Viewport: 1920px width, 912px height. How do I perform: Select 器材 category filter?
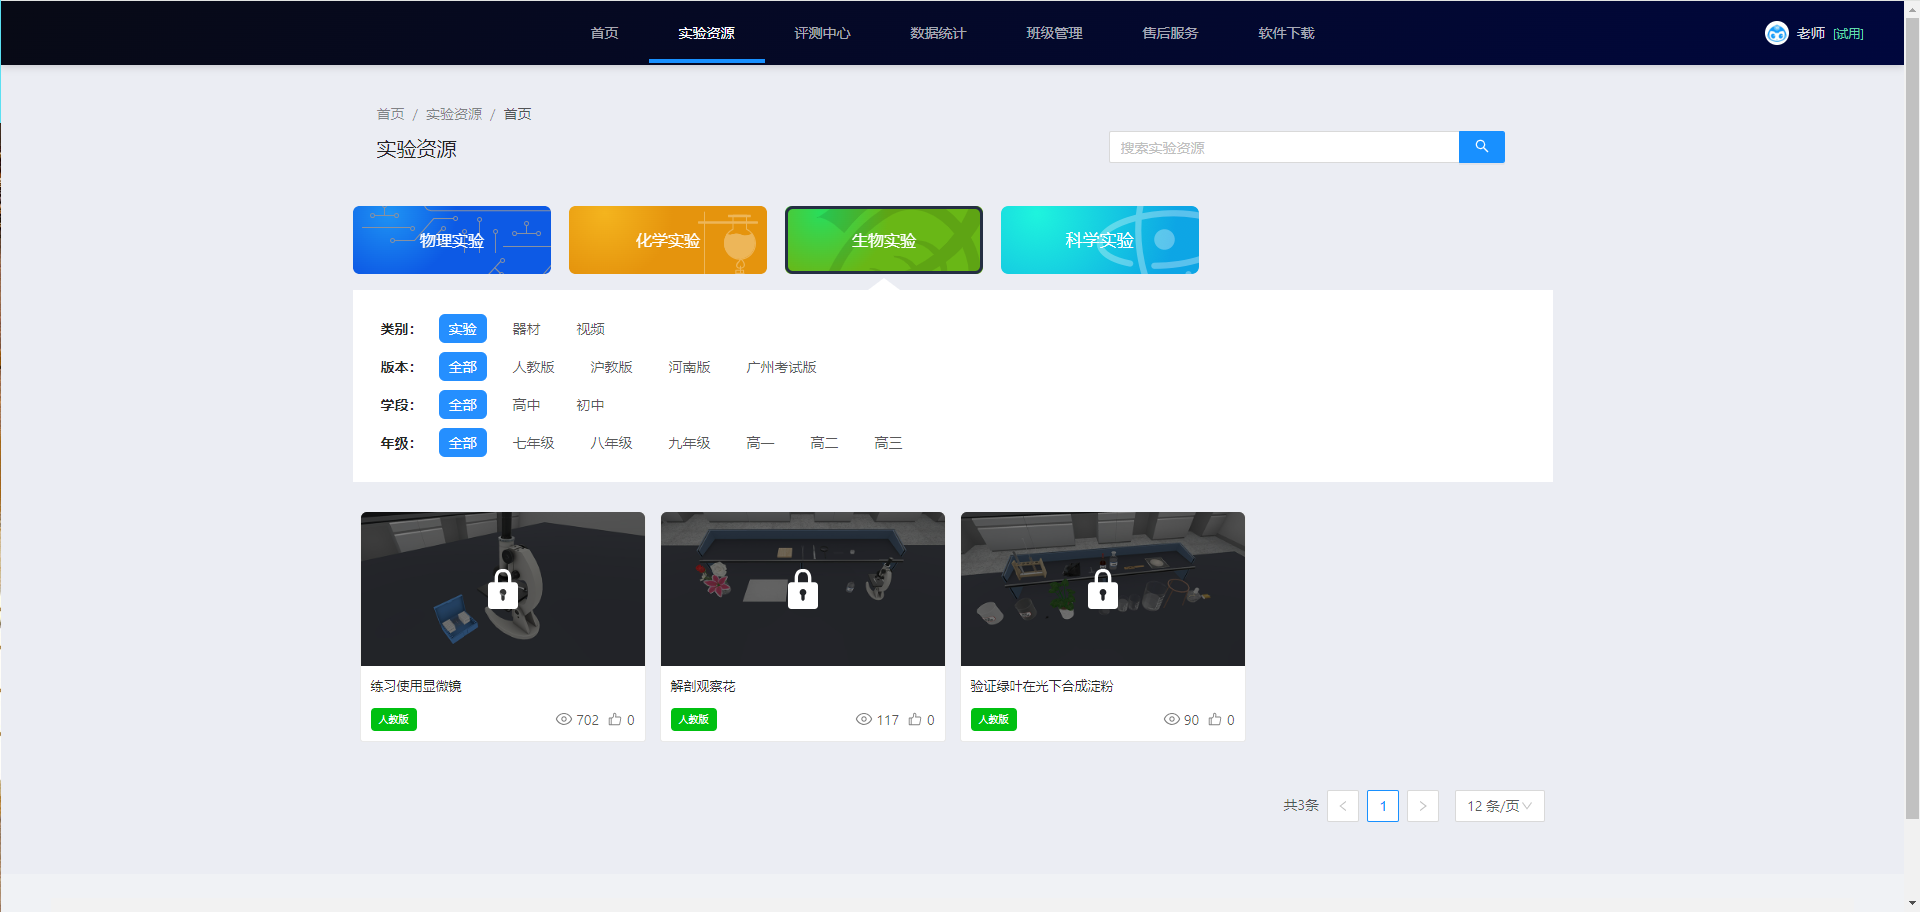pos(526,329)
